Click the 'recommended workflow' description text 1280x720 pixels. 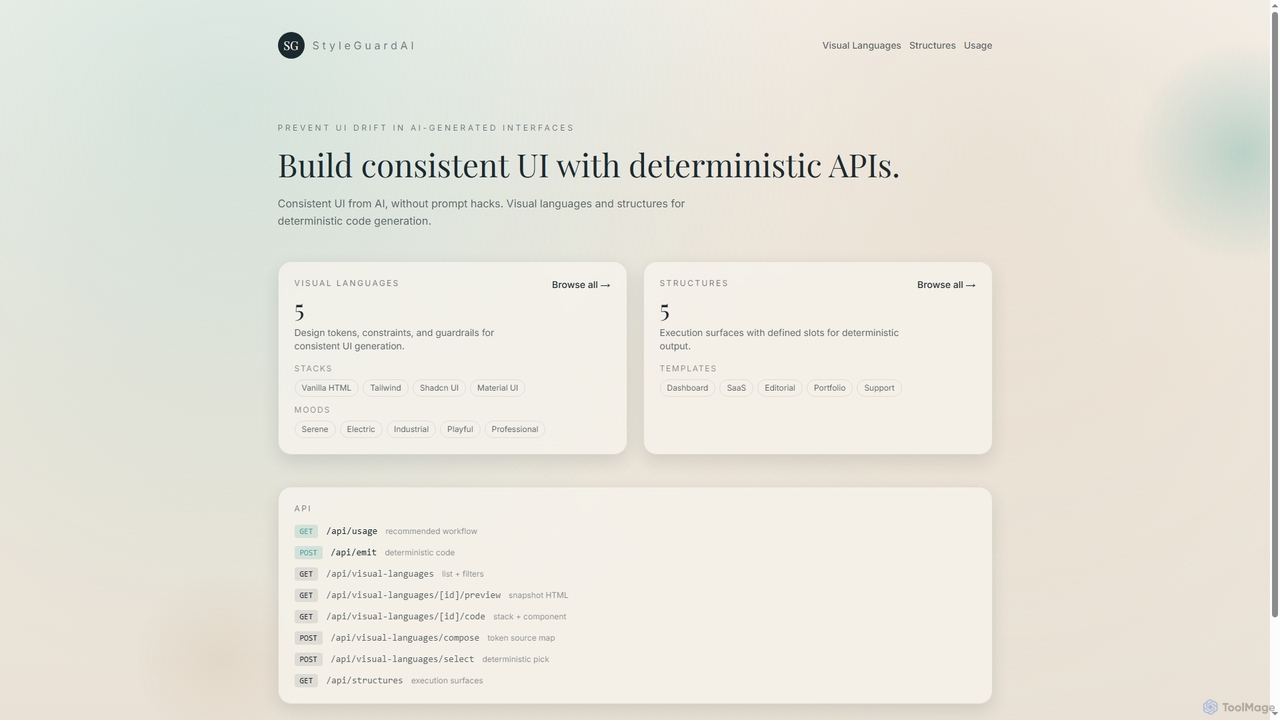[x=431, y=532]
